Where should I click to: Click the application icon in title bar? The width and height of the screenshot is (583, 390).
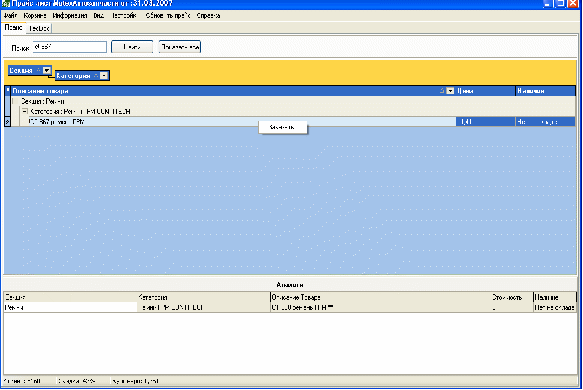[x=6, y=4]
